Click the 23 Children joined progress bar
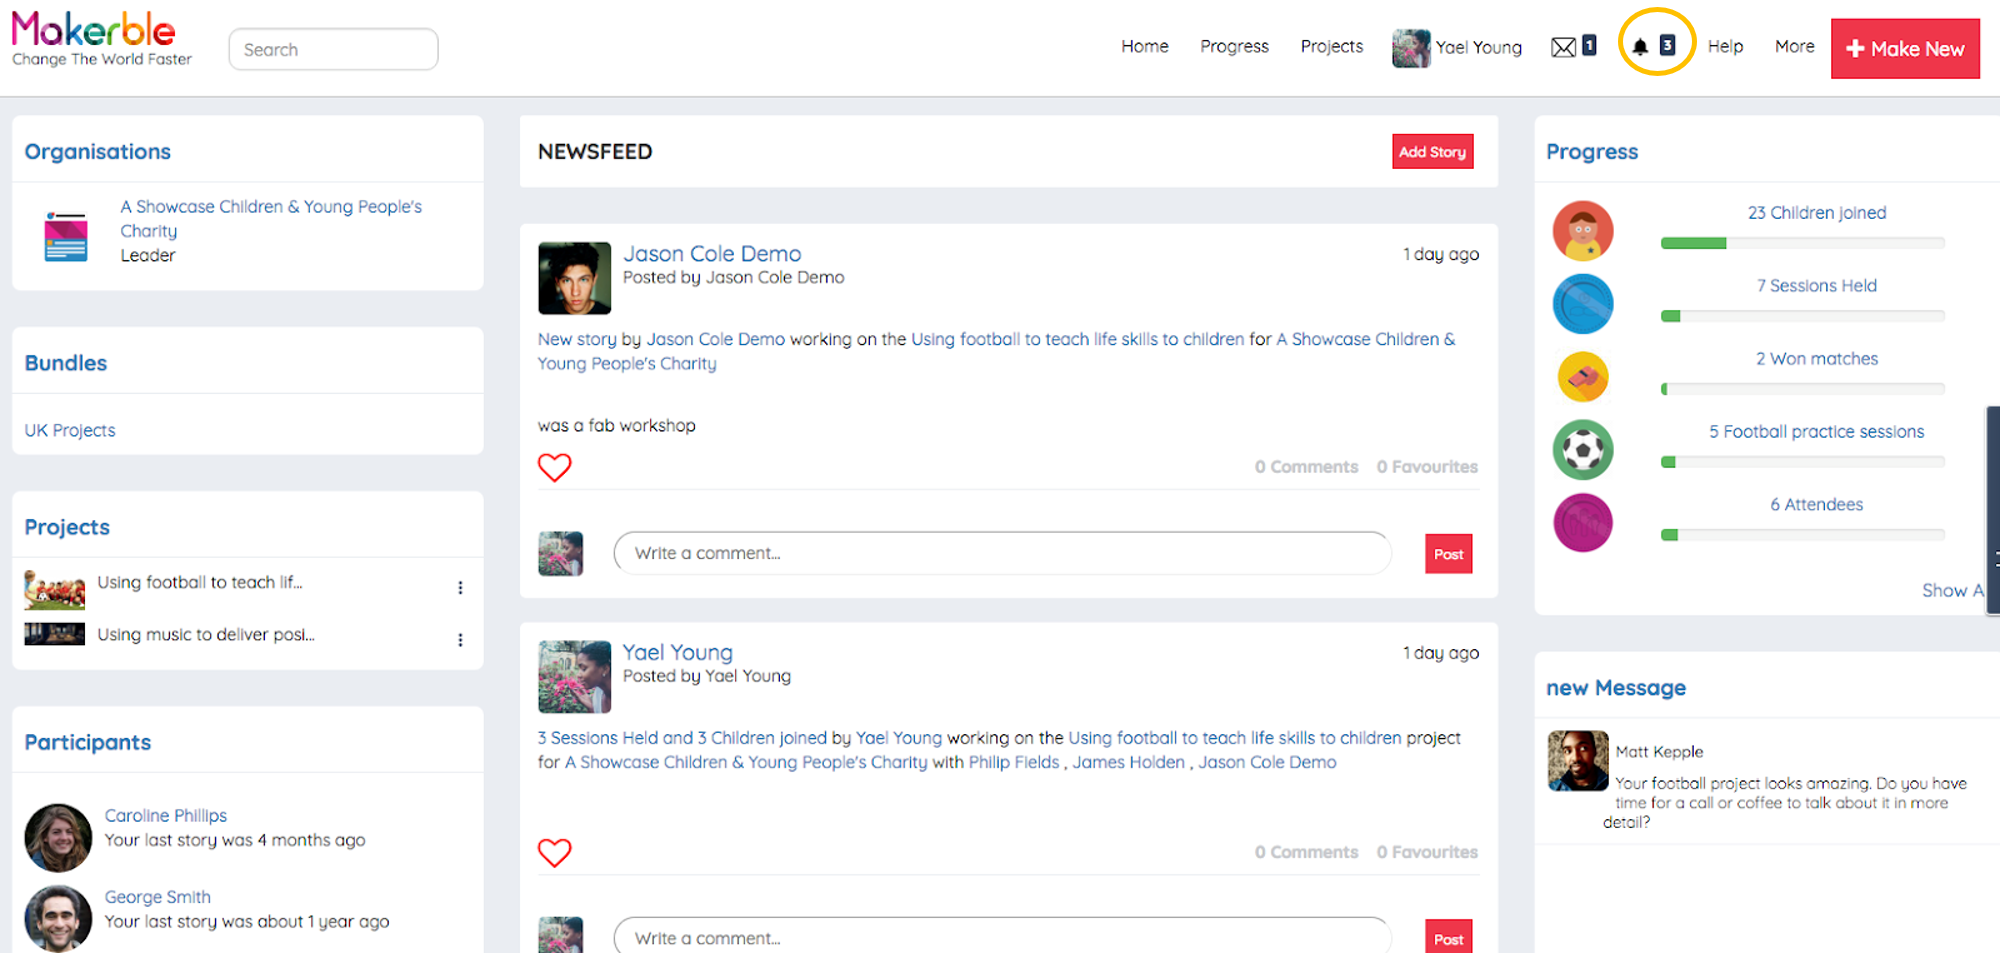The height and width of the screenshot is (953, 2000). coord(1802,243)
